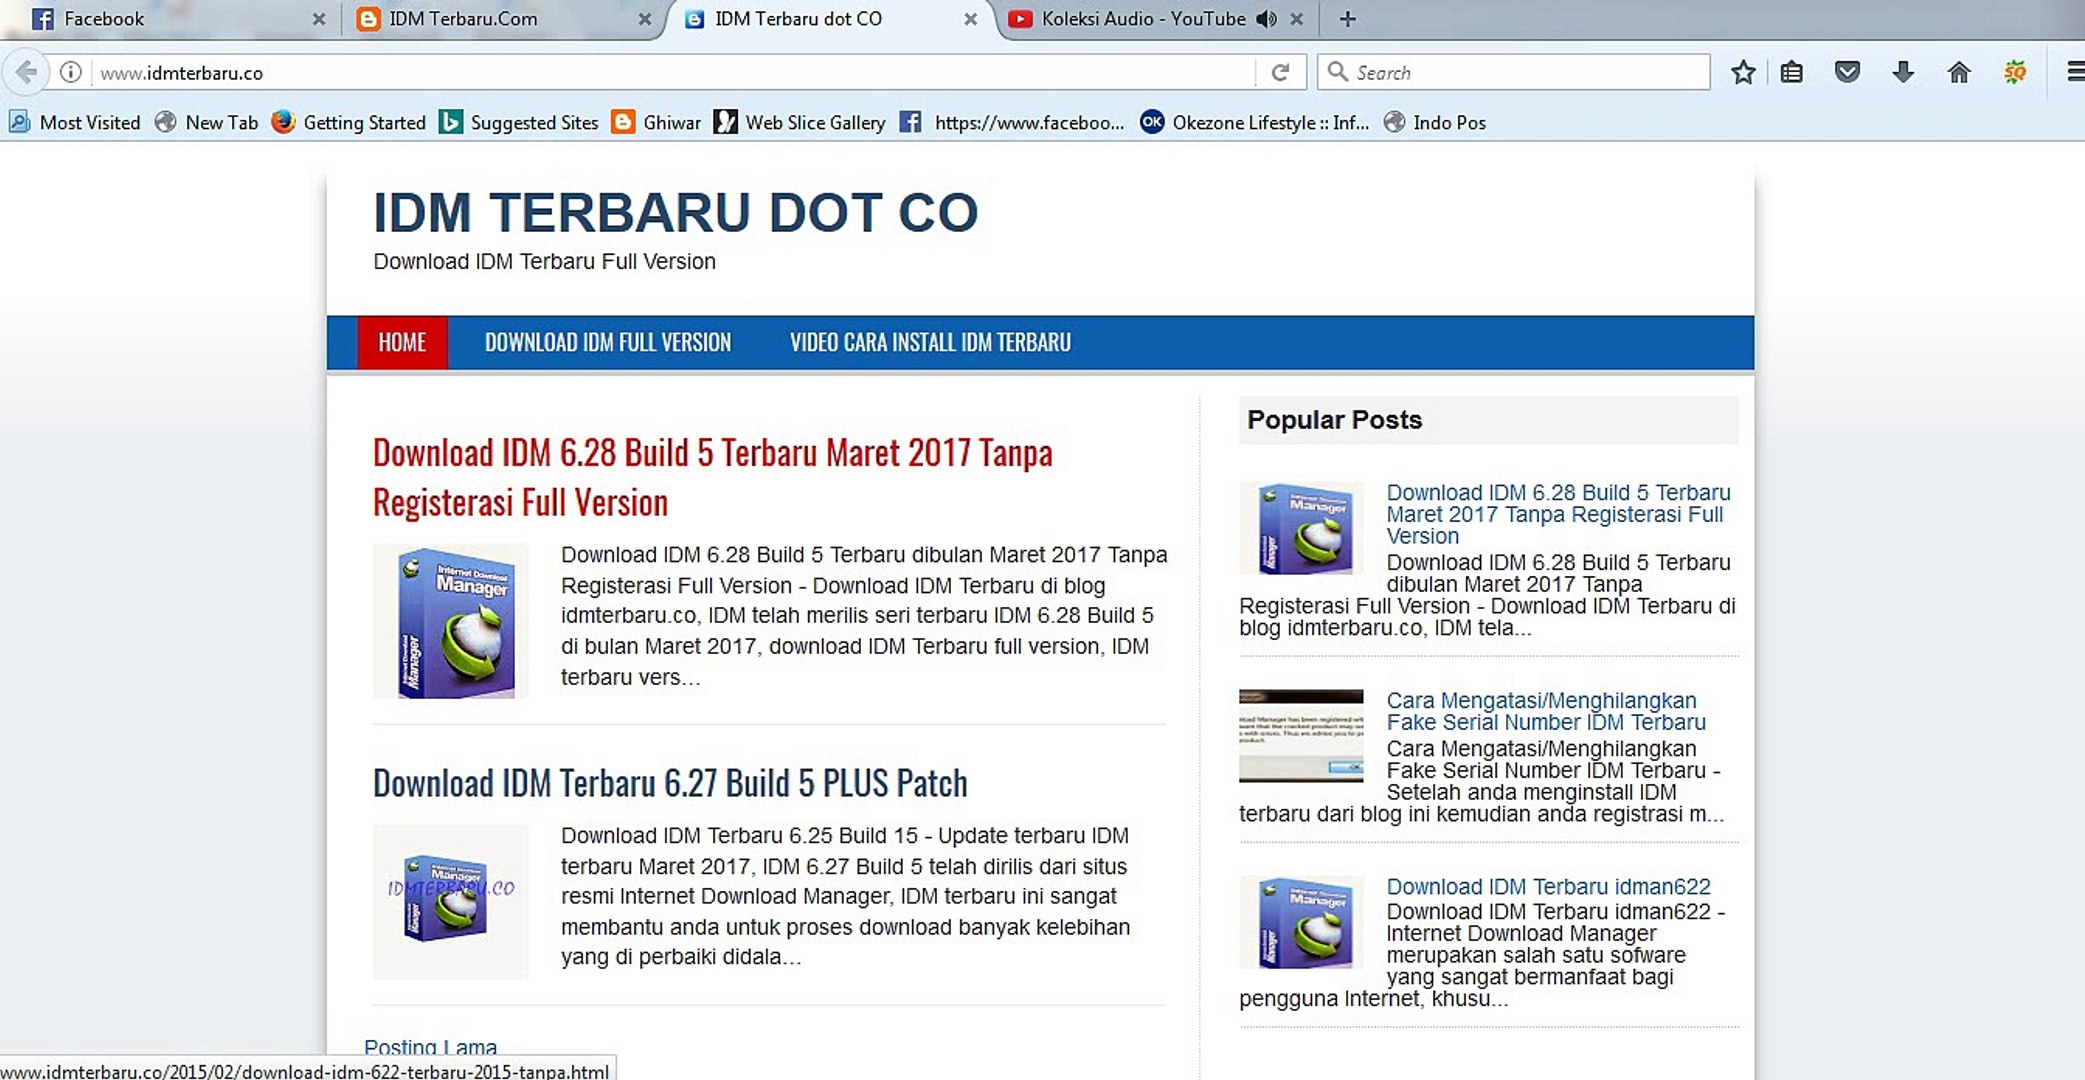Close the IDM Terbaru dot CO tab
The width and height of the screenshot is (2085, 1080).
tap(970, 19)
